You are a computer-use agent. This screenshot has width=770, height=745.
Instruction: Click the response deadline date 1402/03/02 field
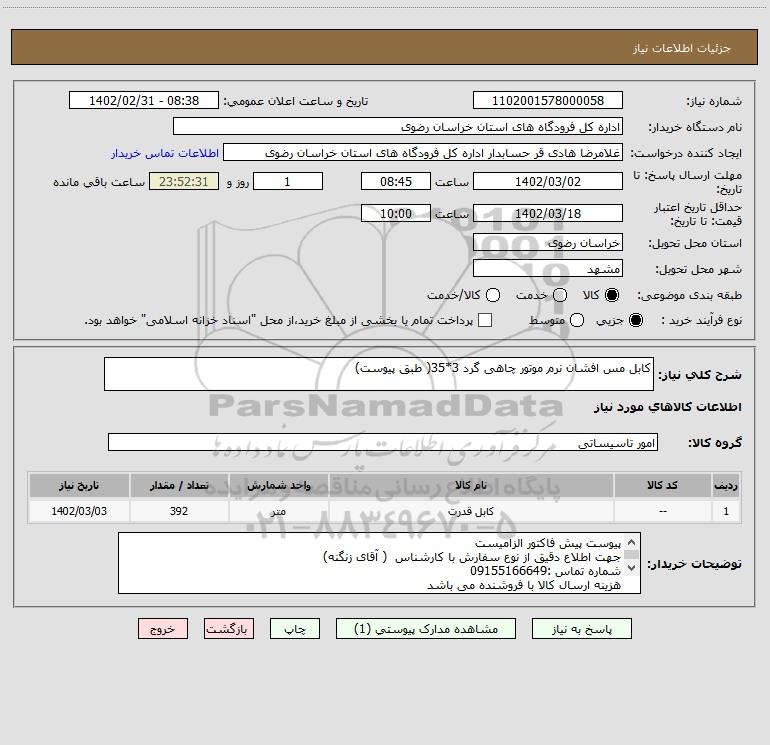click(548, 181)
